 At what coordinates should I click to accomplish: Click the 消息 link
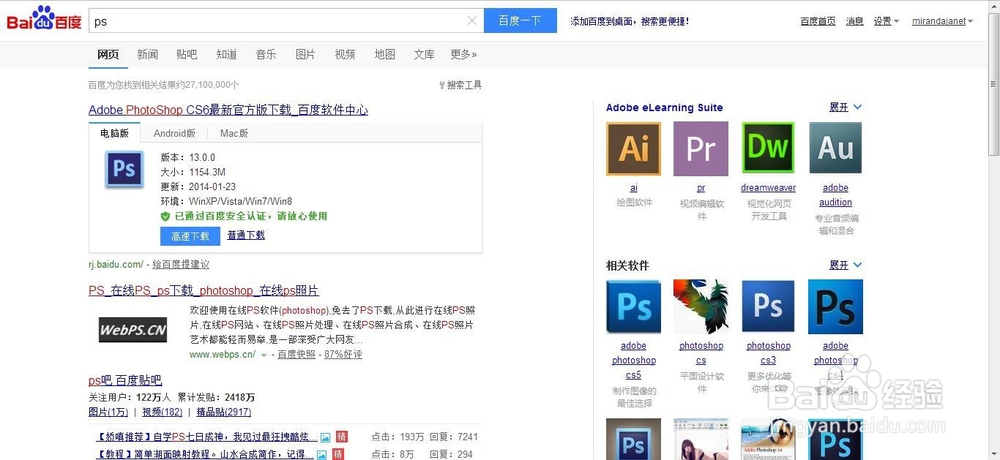pyautogui.click(x=855, y=21)
